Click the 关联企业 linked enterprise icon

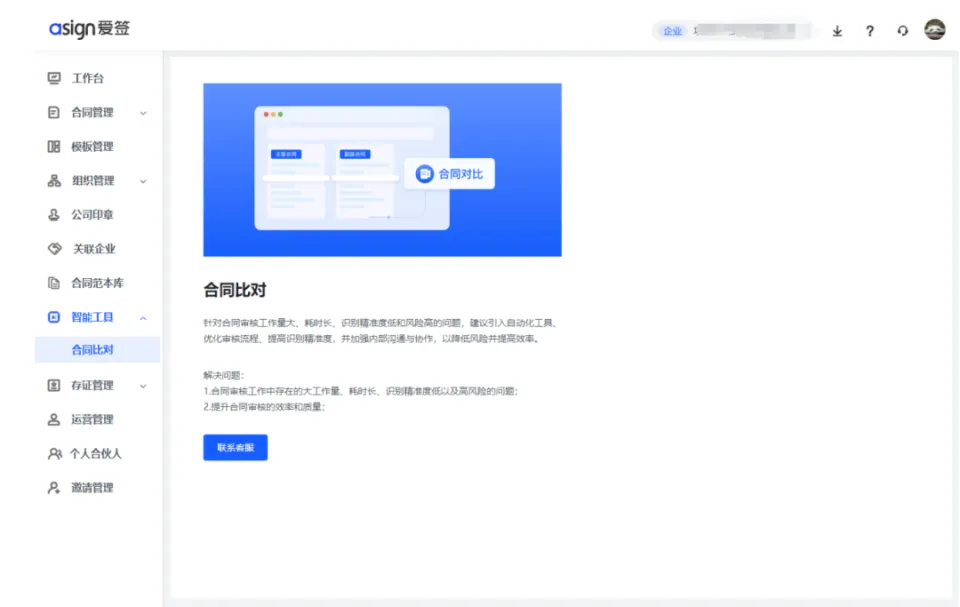pos(54,249)
